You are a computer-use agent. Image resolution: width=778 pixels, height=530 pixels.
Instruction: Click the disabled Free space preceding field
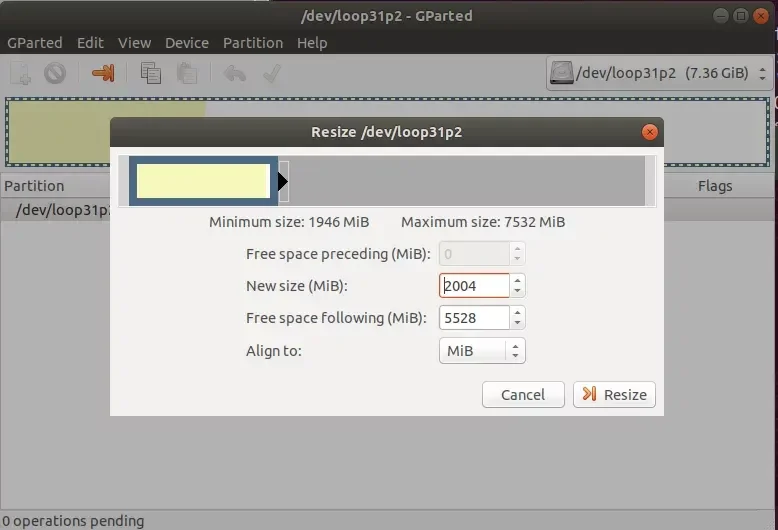(474, 254)
